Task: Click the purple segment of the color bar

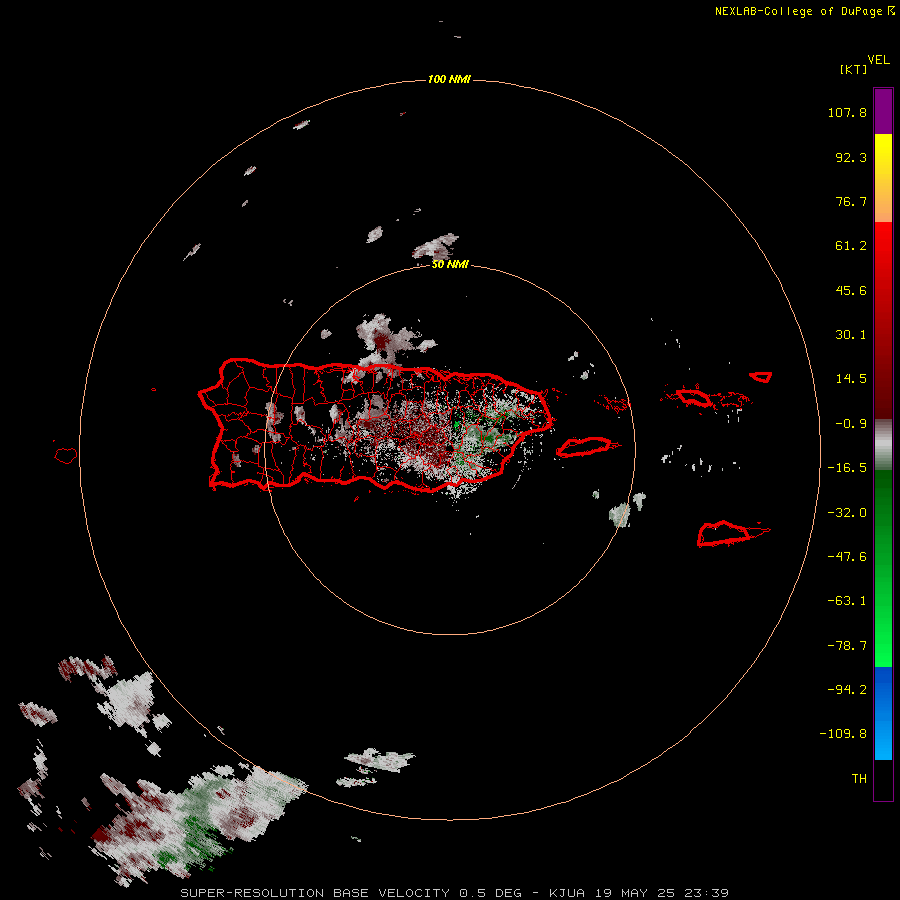Action: coord(883,111)
